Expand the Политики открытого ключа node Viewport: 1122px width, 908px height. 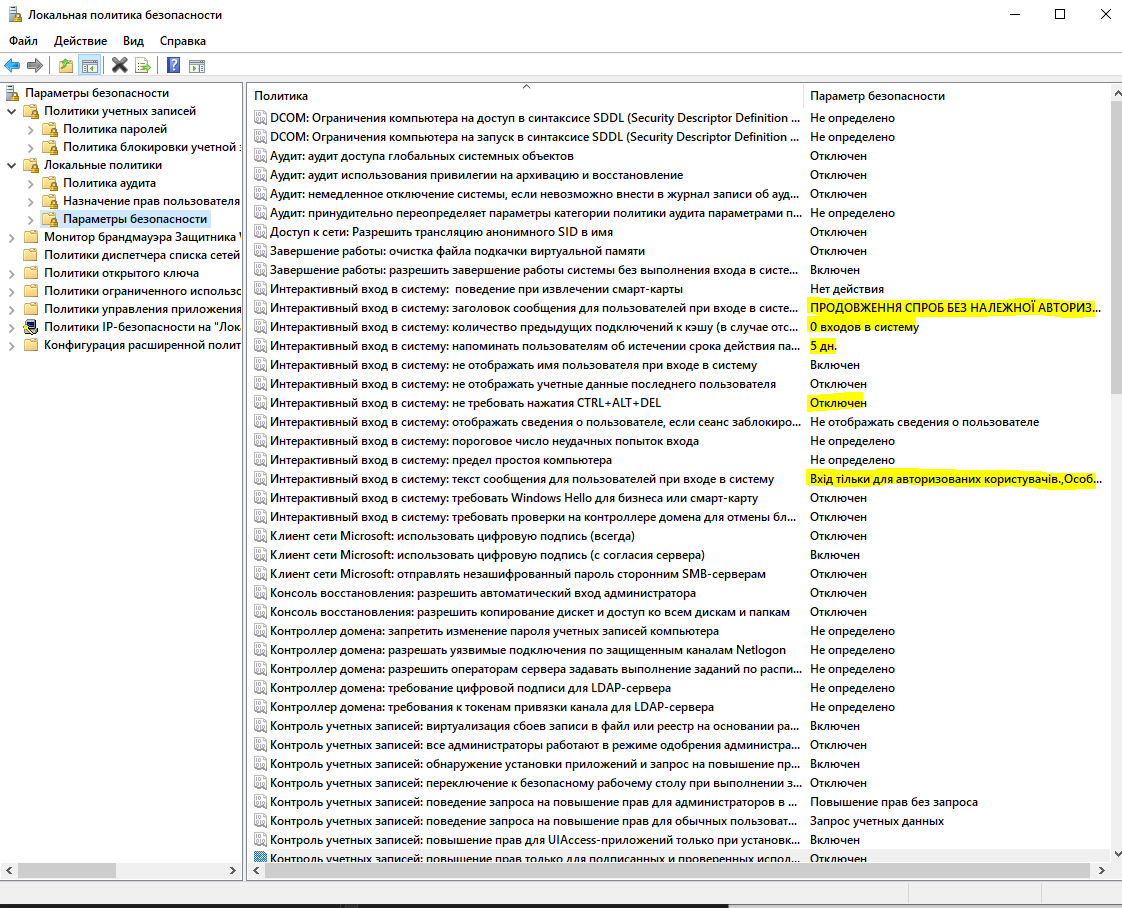tap(11, 273)
